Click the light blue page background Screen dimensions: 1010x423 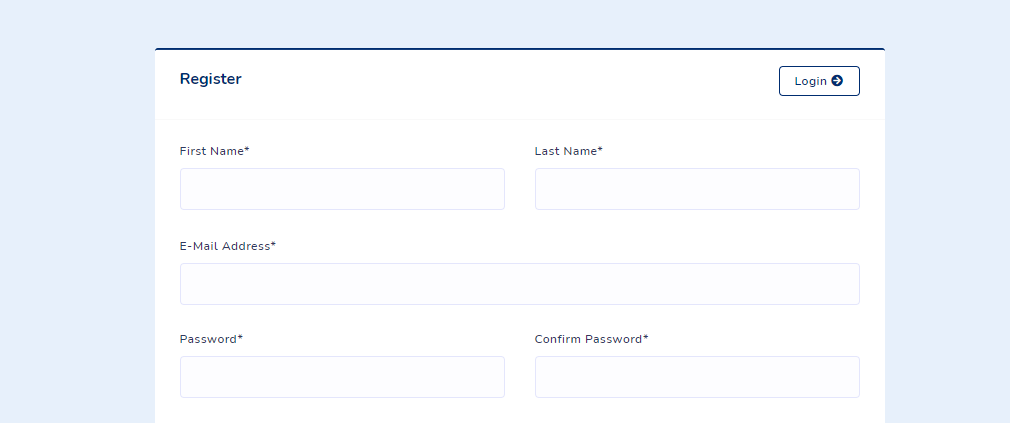pos(77,212)
